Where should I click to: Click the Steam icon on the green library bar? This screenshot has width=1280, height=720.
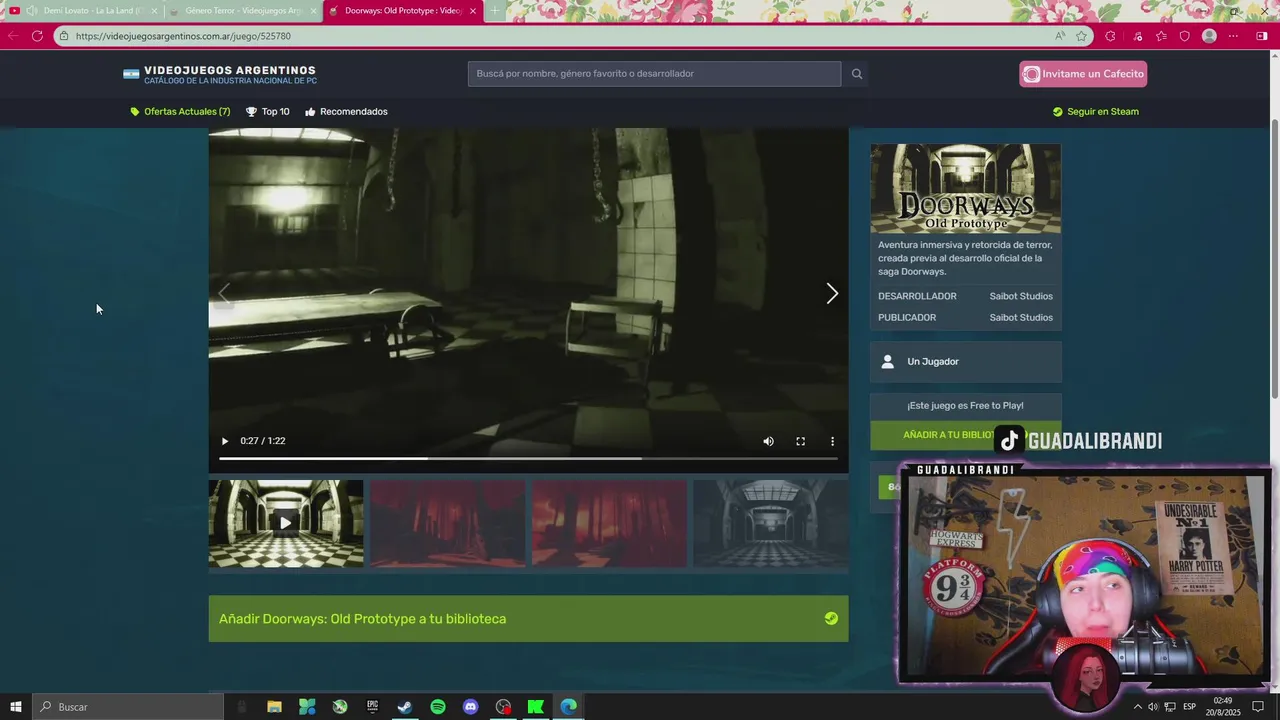pyautogui.click(x=831, y=618)
